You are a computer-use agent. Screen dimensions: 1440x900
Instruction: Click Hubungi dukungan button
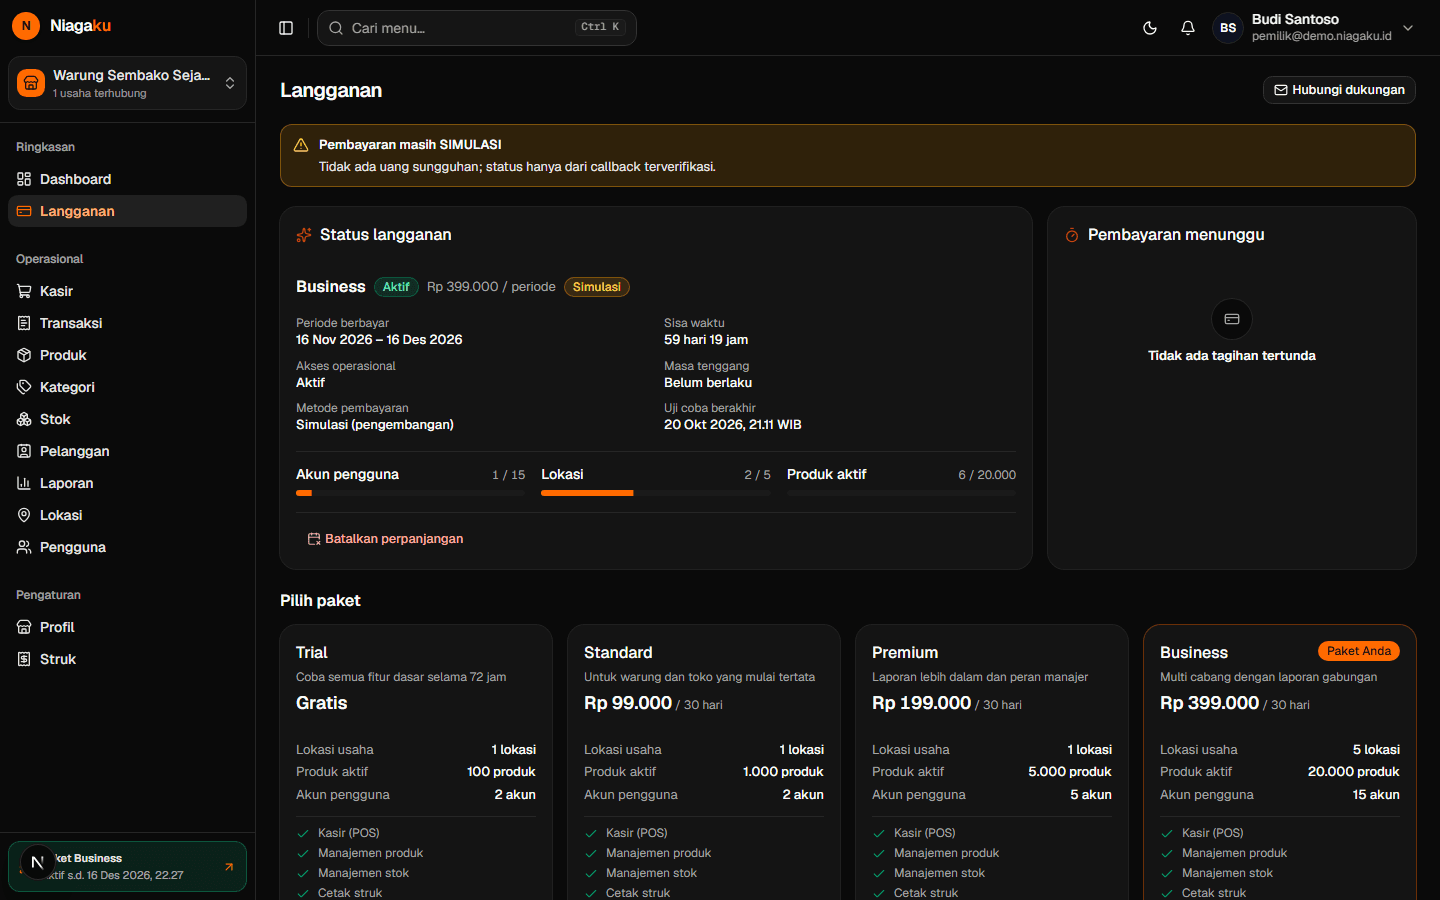[x=1339, y=90]
